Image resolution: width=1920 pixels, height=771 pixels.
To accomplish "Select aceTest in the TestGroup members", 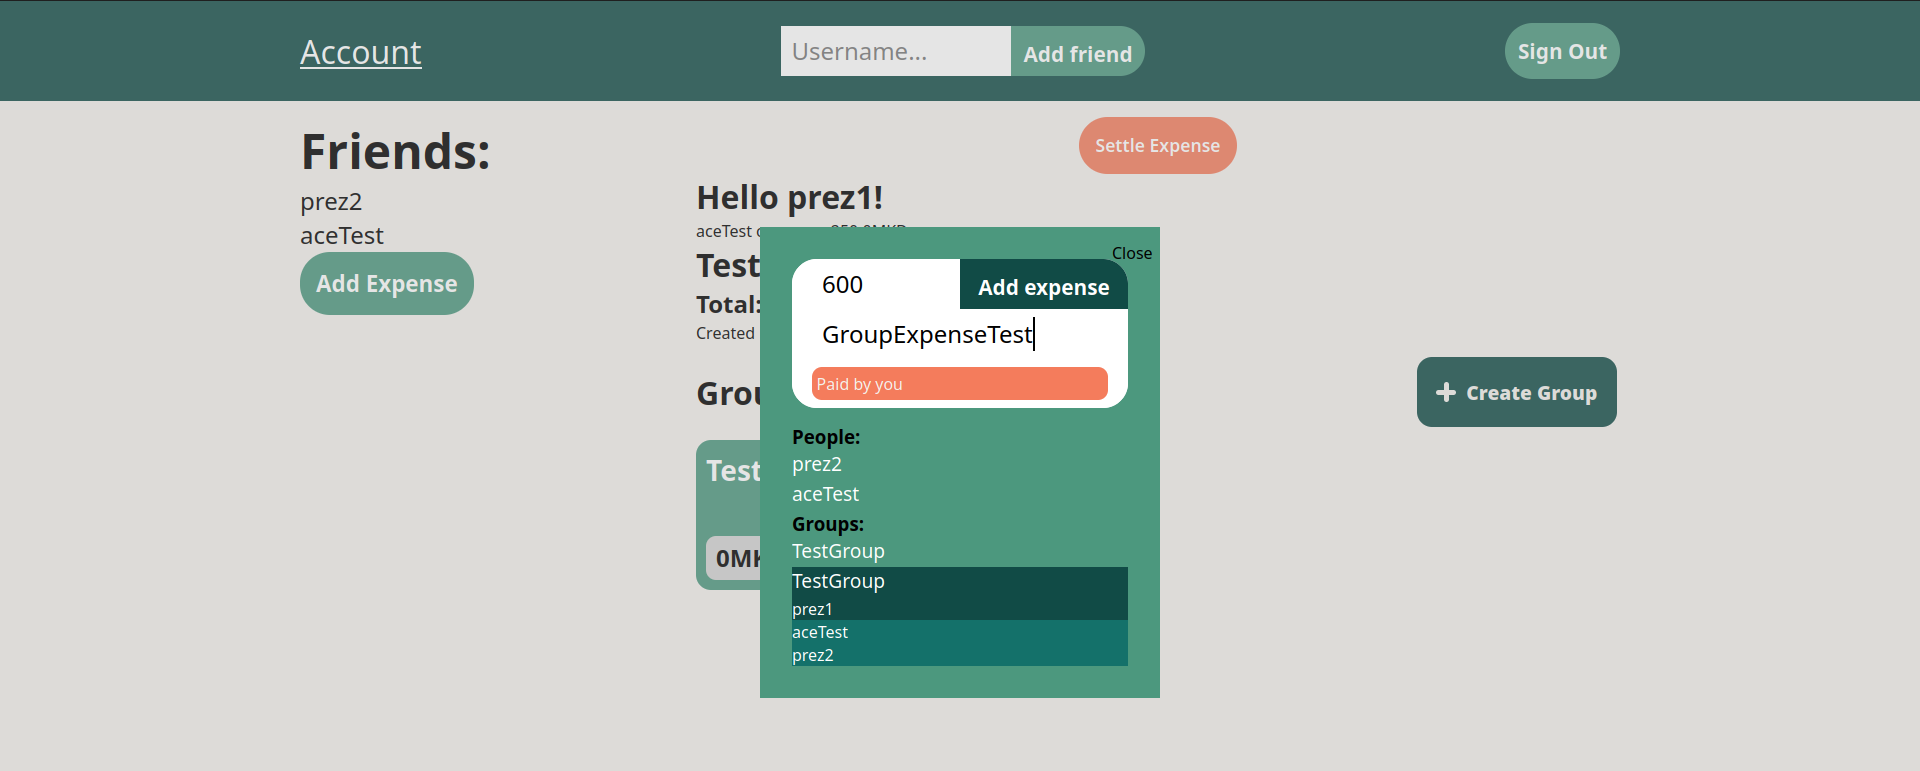I will [820, 632].
